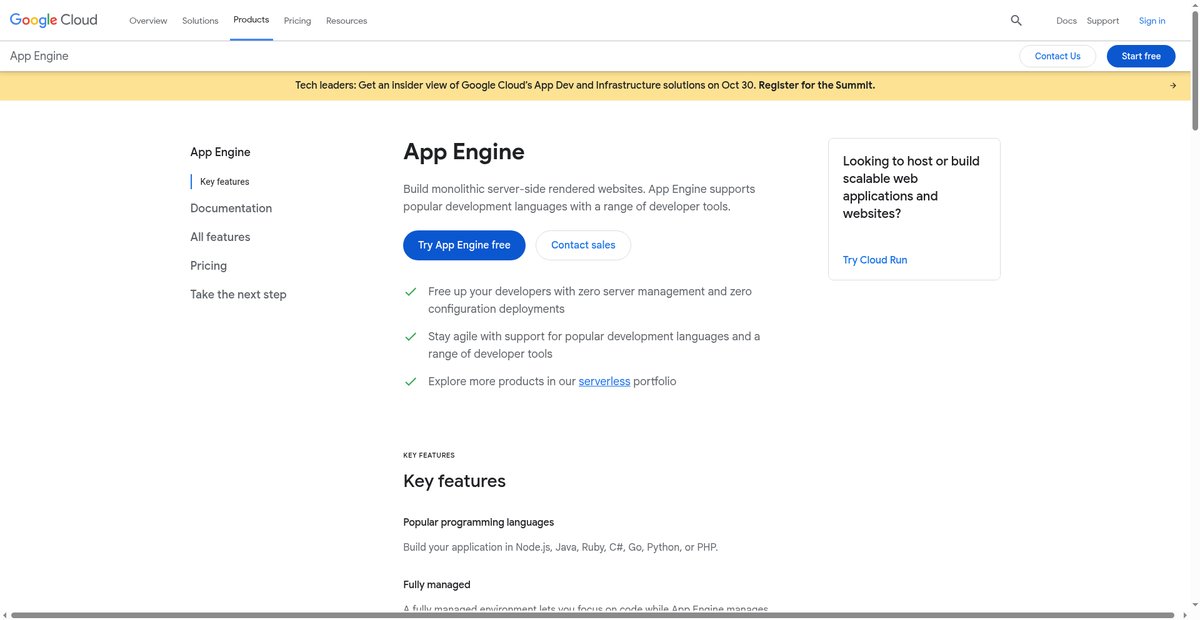Open the Solutions menu
The height and width of the screenshot is (620, 1200).
pyautogui.click(x=200, y=21)
